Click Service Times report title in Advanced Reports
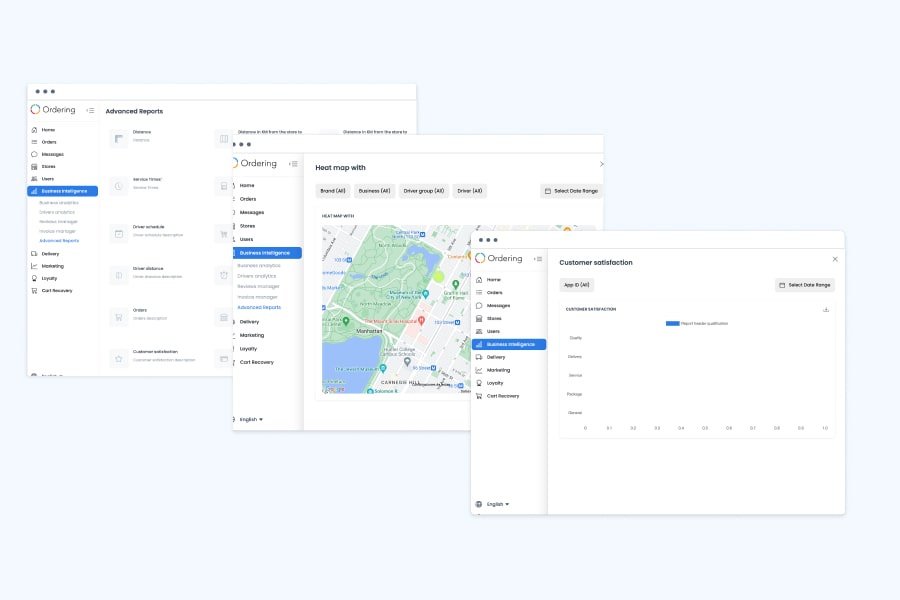 coord(148,179)
